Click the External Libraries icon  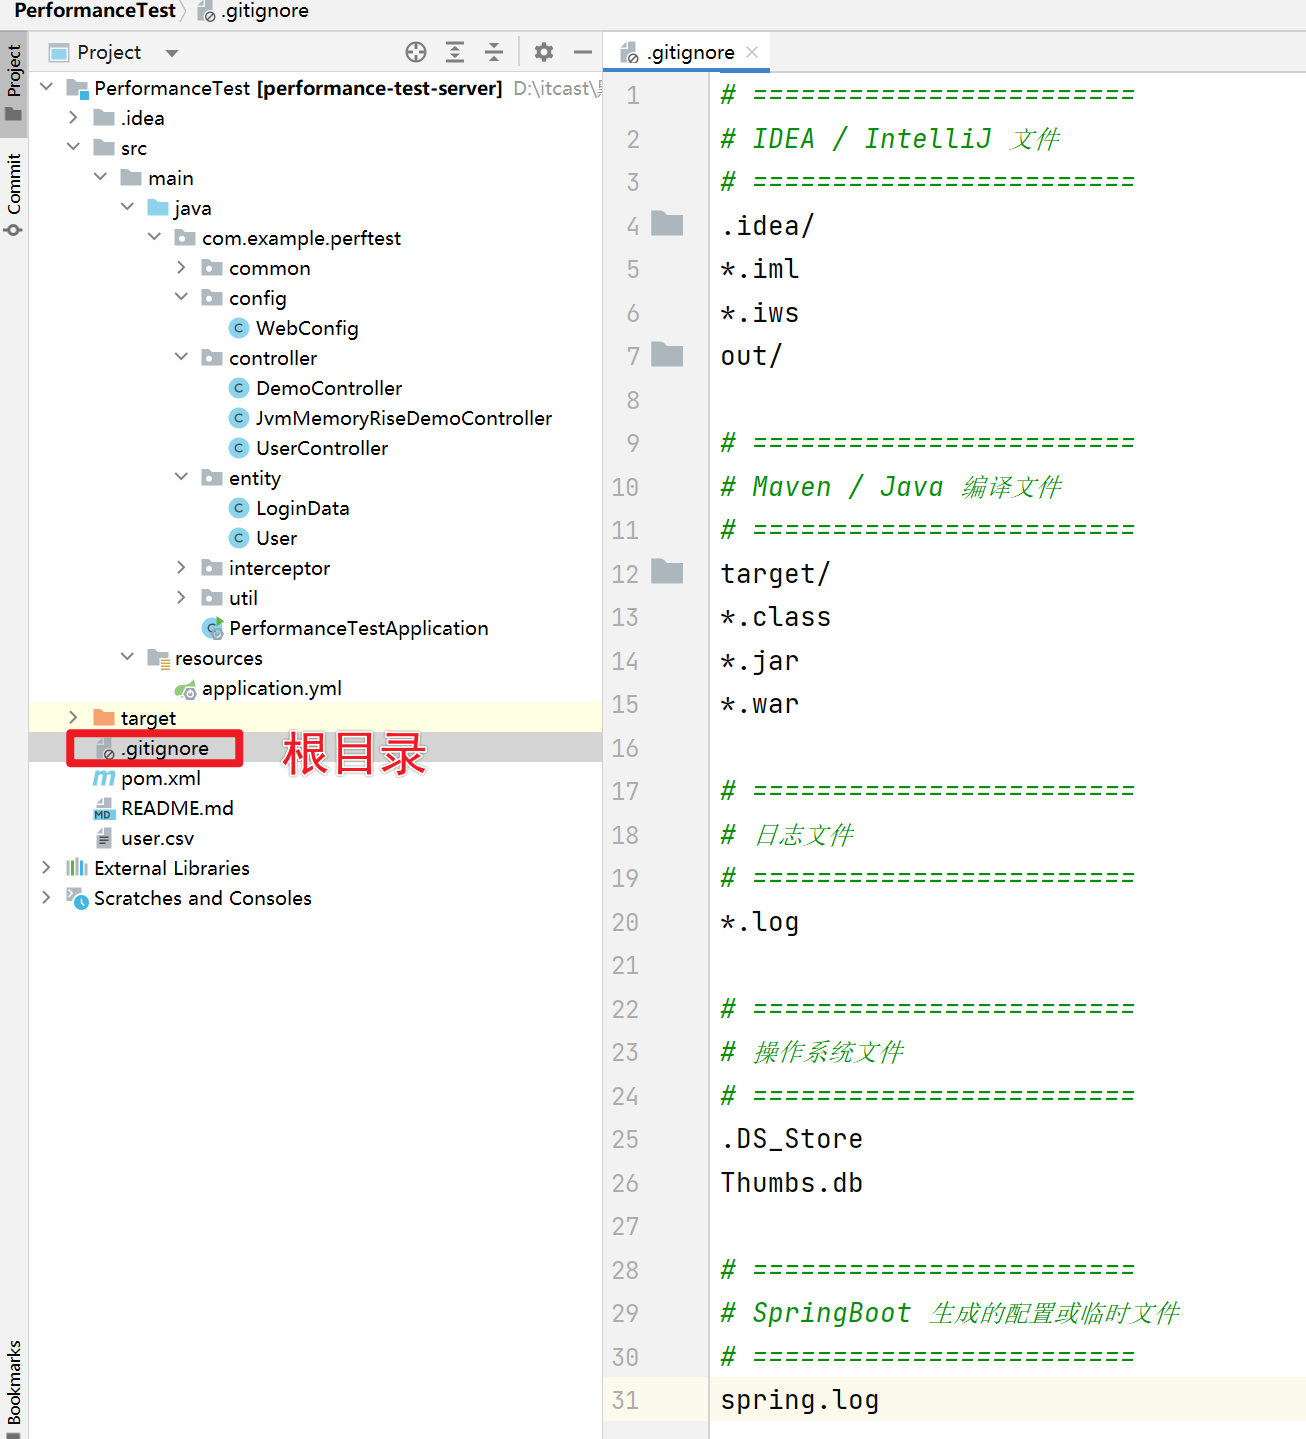77,867
